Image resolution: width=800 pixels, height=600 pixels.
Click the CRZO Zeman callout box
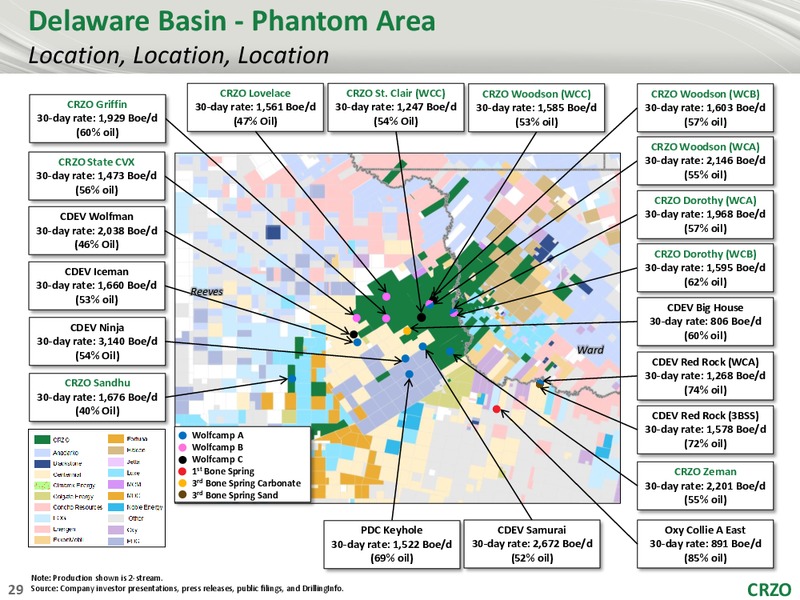[x=705, y=486]
